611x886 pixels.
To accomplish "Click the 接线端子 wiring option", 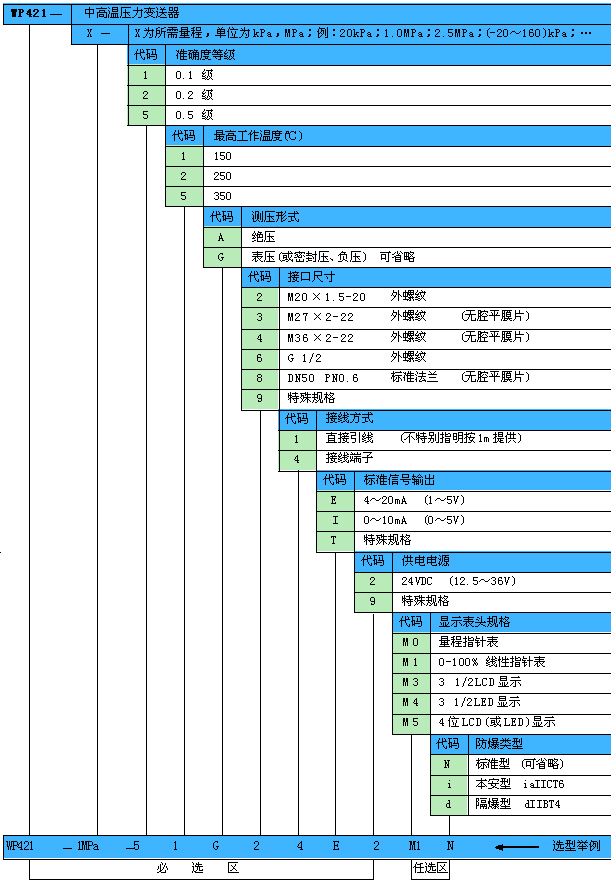I will coord(463,459).
